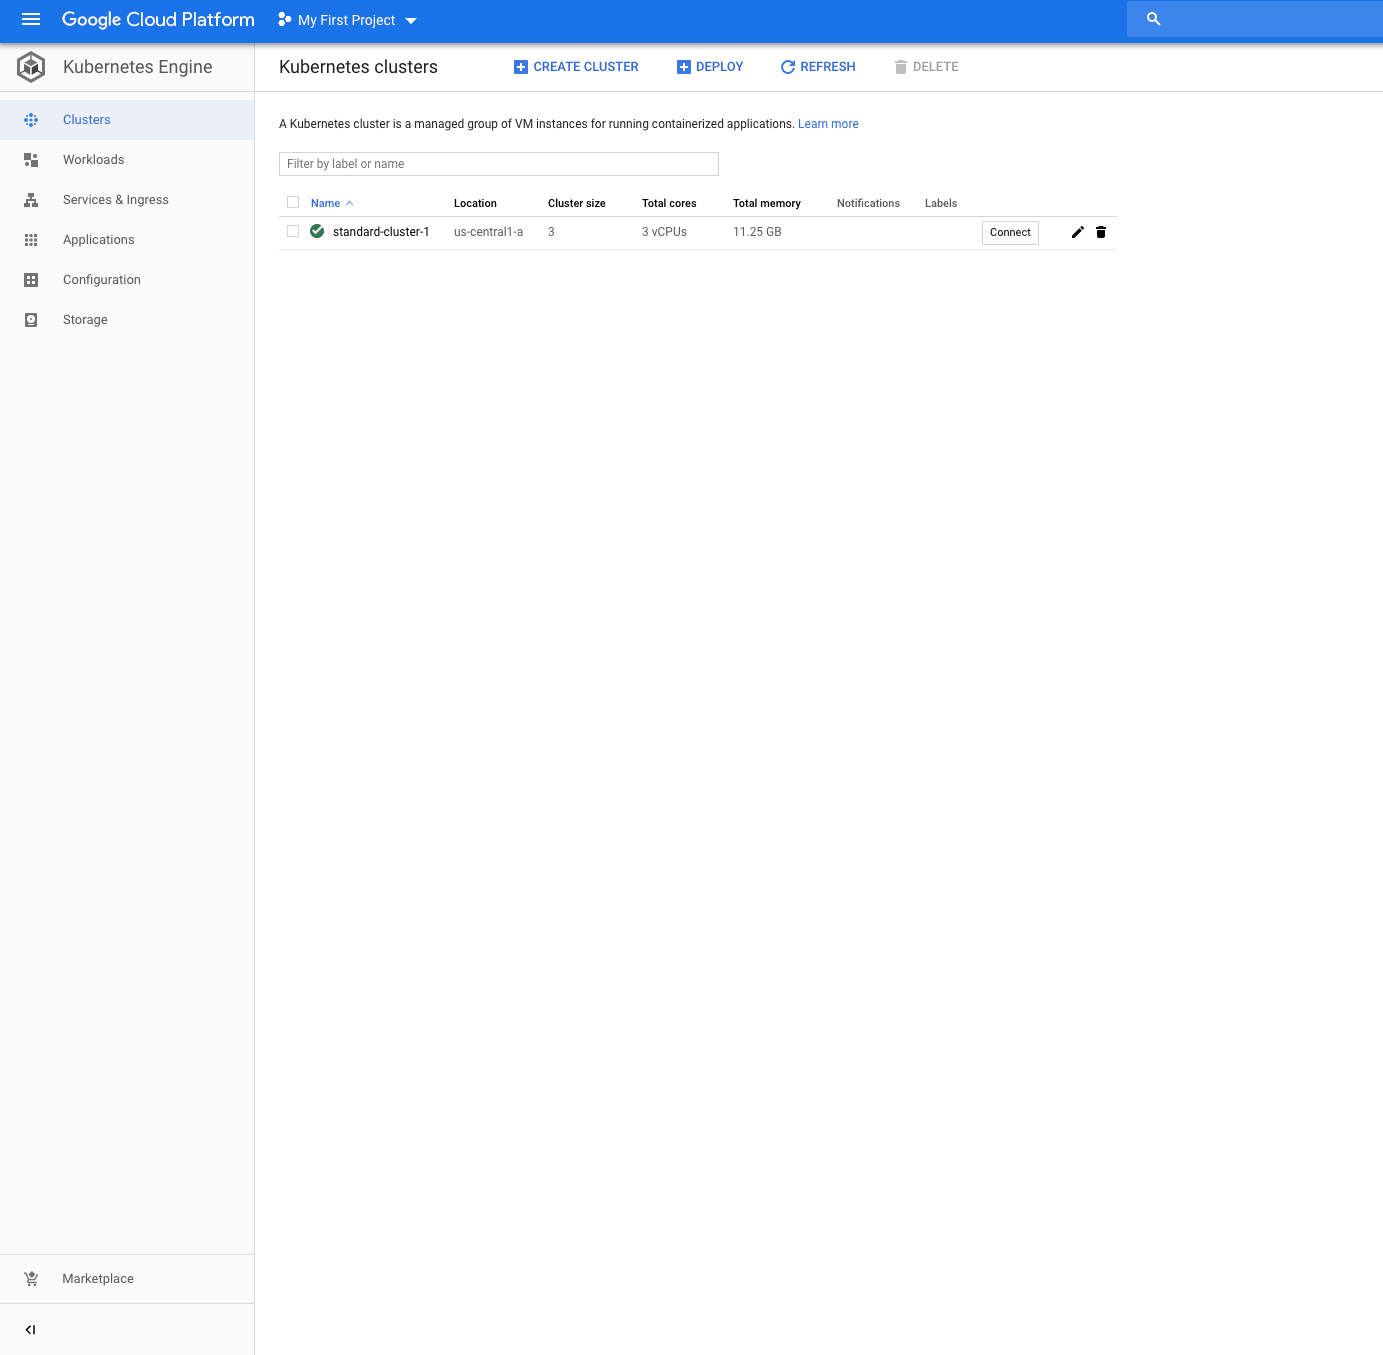Click the Location column header
1383x1355 pixels.
point(475,203)
